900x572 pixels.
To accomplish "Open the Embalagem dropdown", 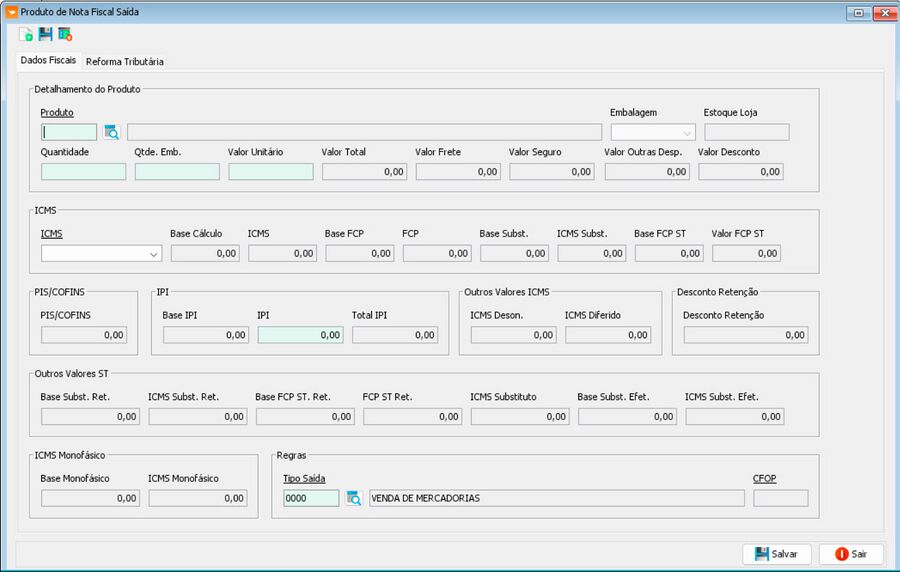I will click(x=653, y=133).
